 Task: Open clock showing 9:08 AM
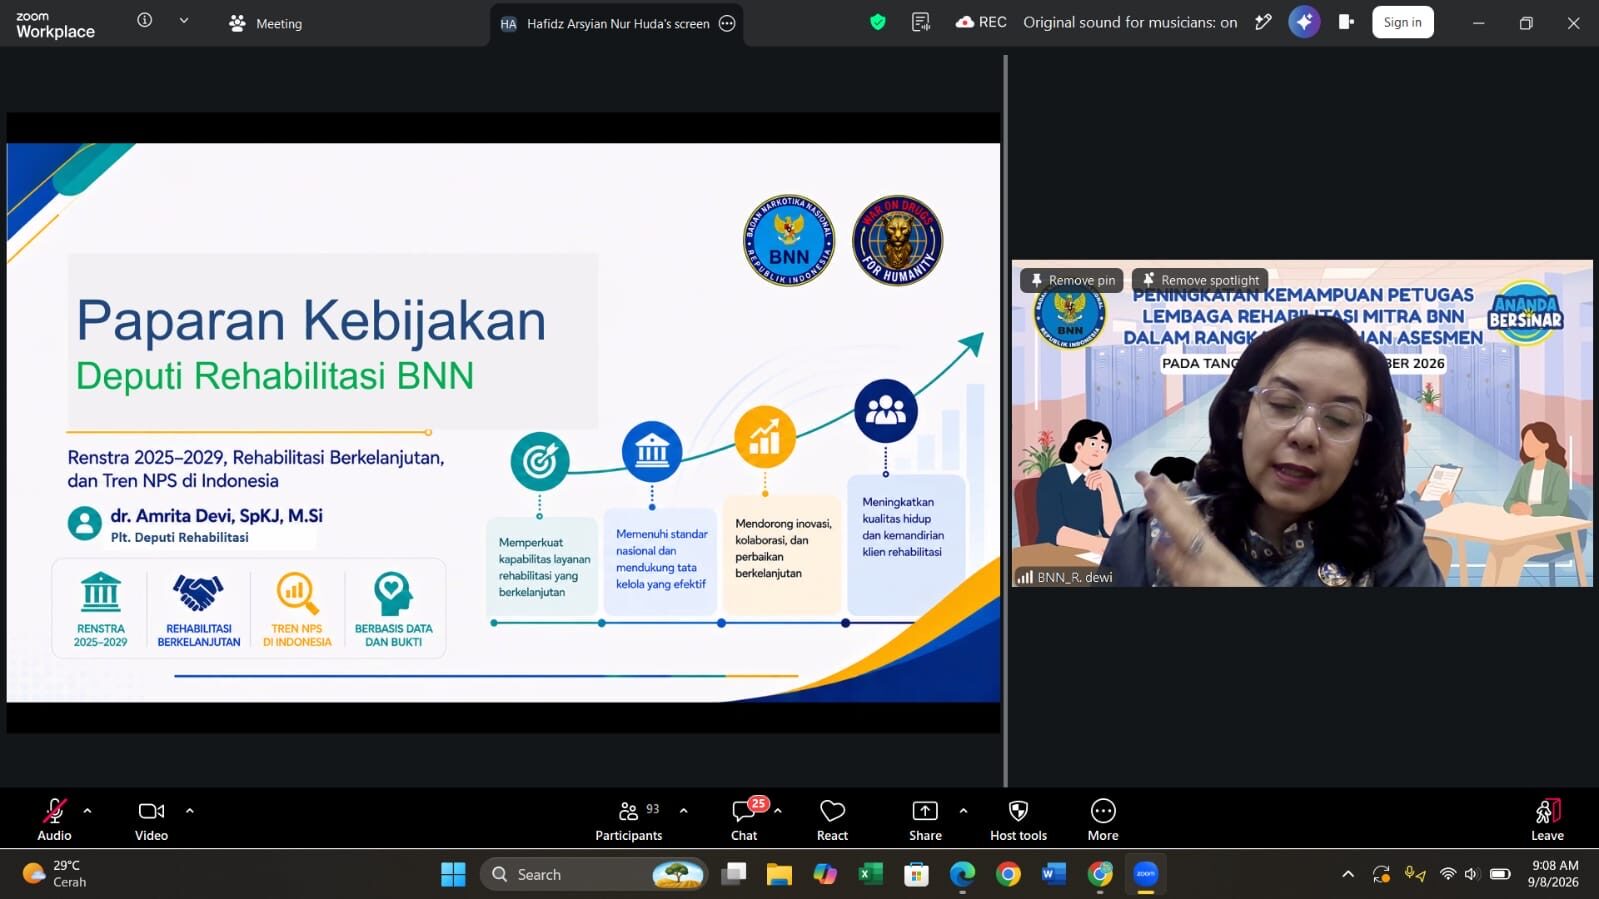click(1555, 874)
